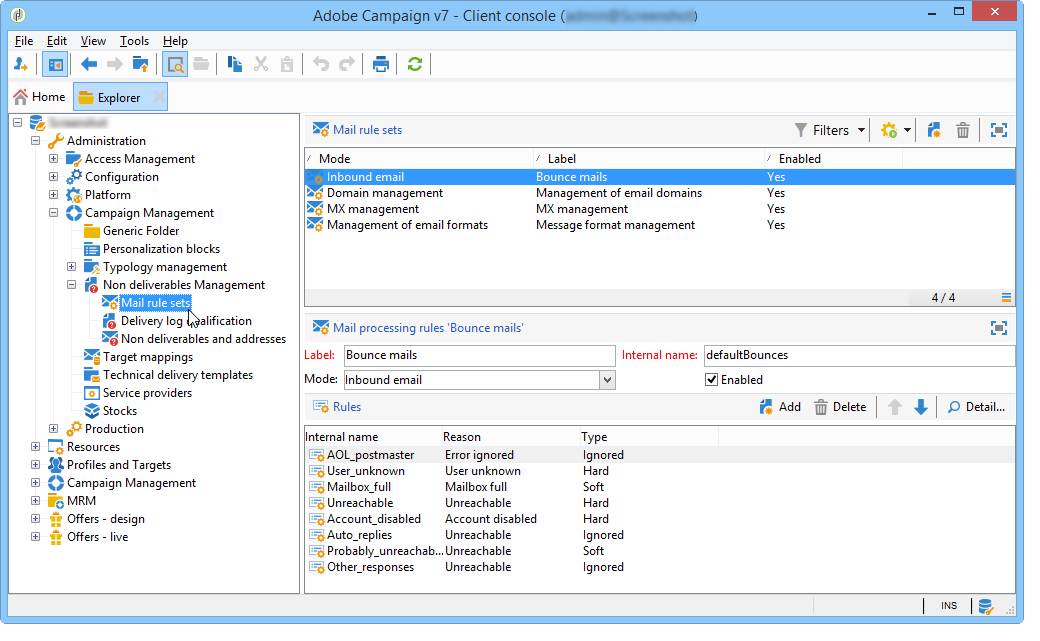The height and width of the screenshot is (641, 1040).
Task: Click the Detail... button
Action: (976, 407)
